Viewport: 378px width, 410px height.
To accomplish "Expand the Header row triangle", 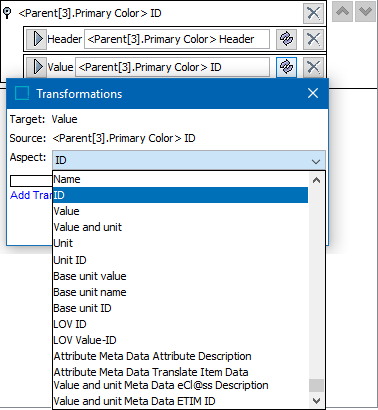I will tap(36, 39).
